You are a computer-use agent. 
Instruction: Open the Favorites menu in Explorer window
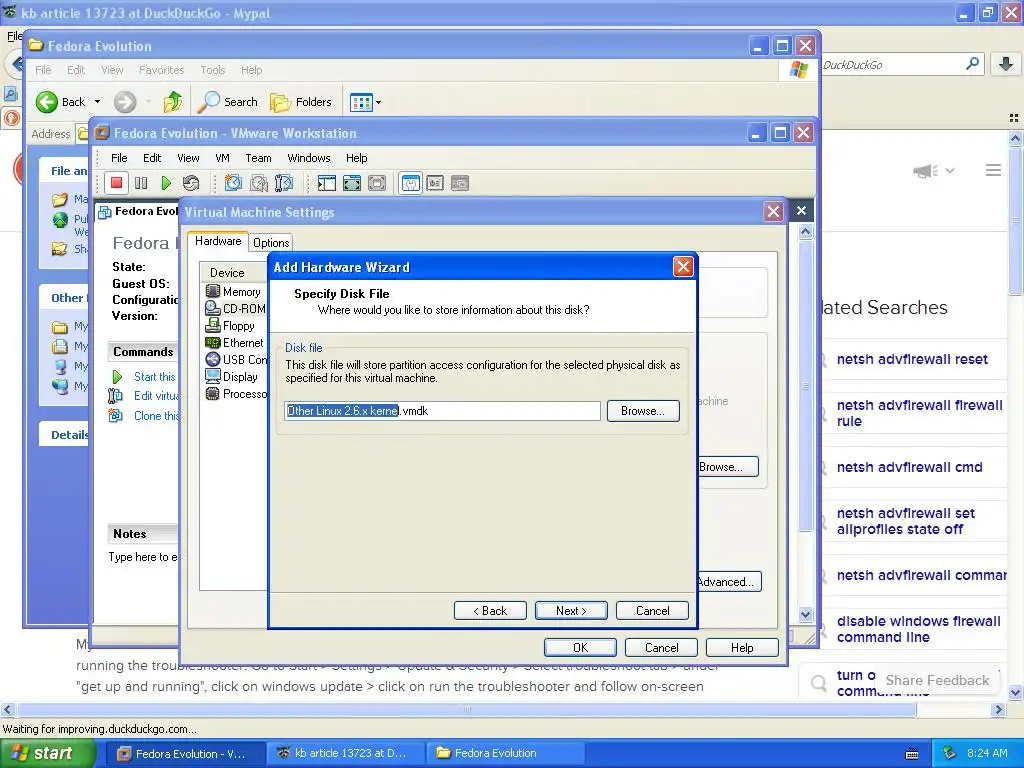[x=161, y=70]
